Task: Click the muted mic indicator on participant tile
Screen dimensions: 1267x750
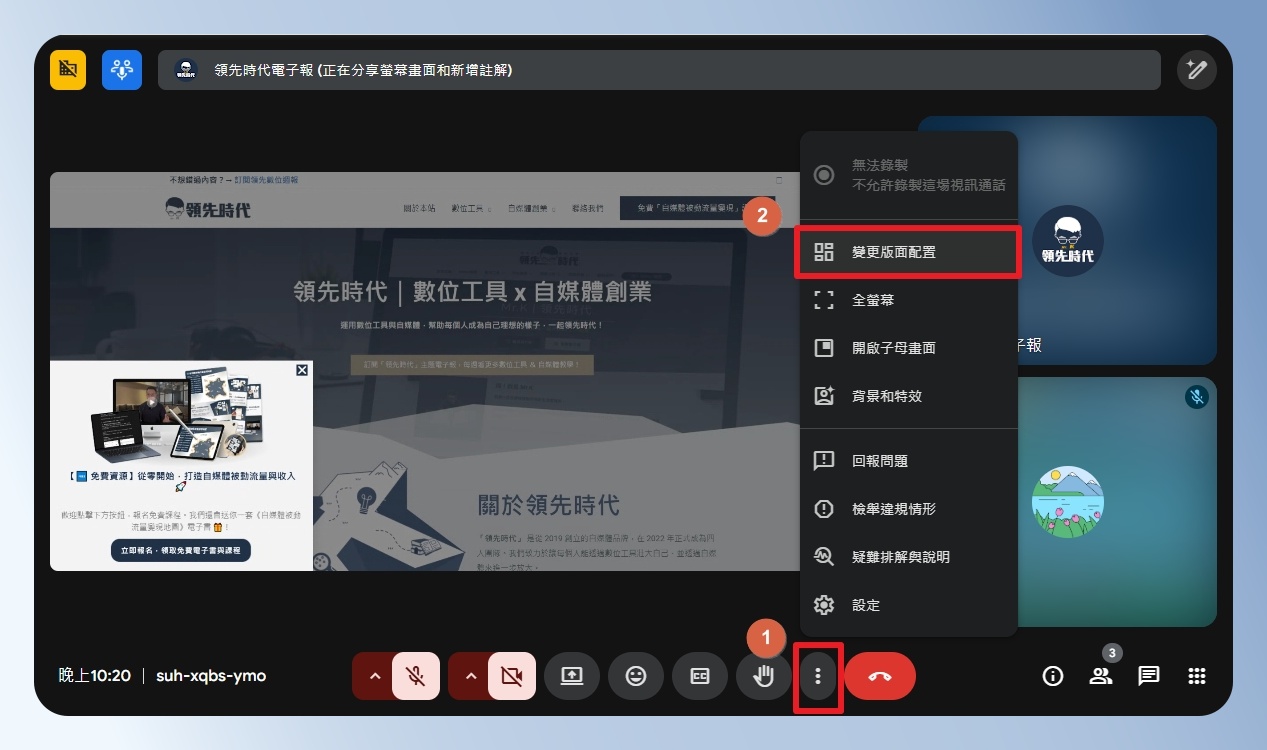Action: 1196,397
